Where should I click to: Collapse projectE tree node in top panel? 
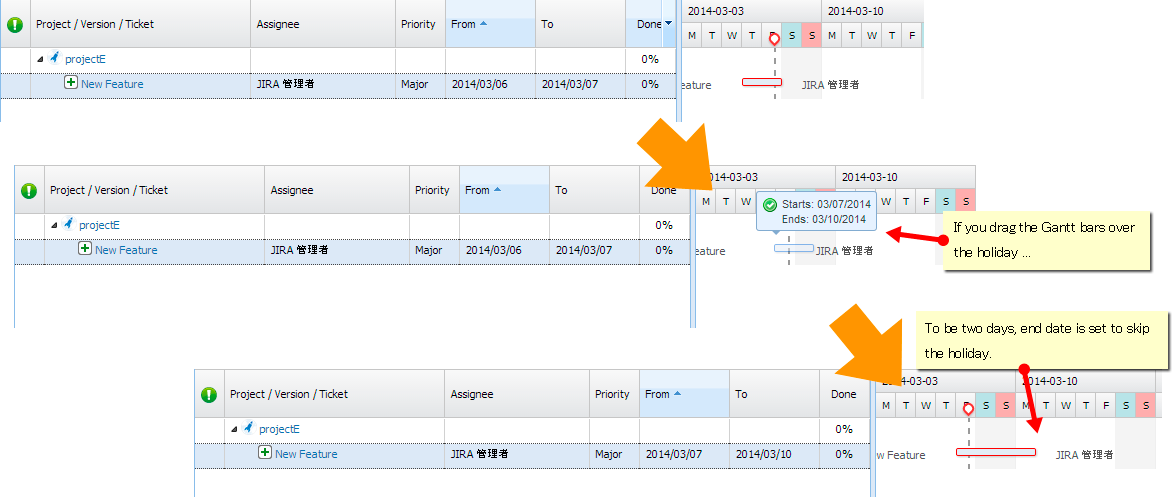tap(41, 59)
